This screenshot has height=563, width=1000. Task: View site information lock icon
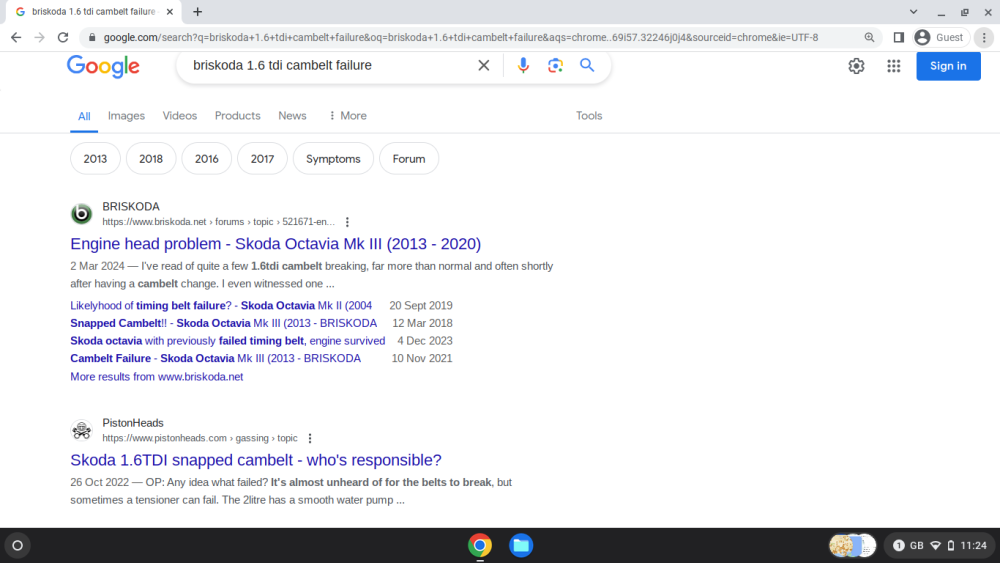pos(92,38)
